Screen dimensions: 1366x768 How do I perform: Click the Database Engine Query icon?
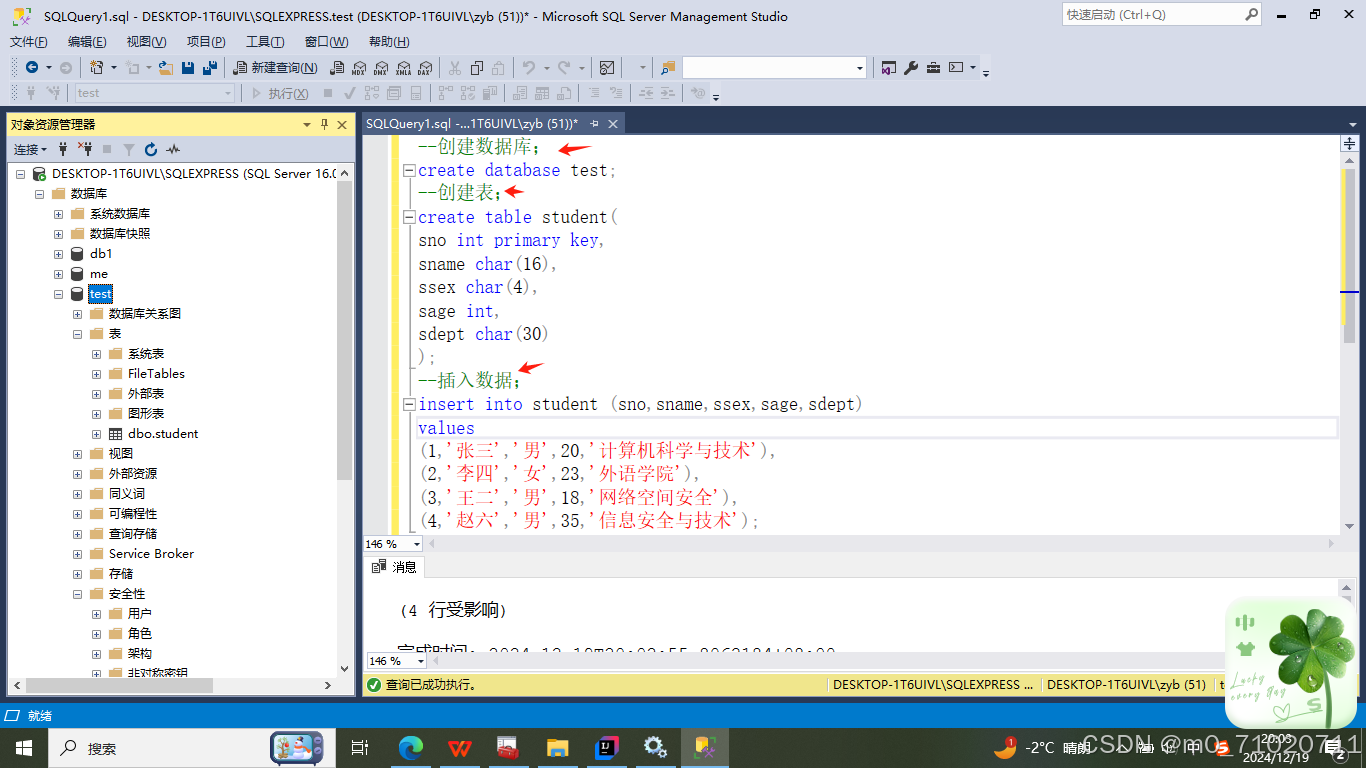click(336, 68)
